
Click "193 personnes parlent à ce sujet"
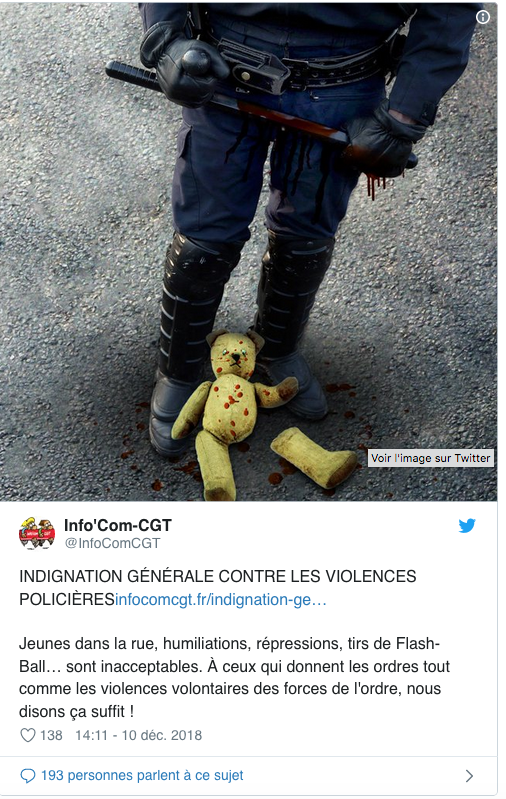[x=142, y=776]
